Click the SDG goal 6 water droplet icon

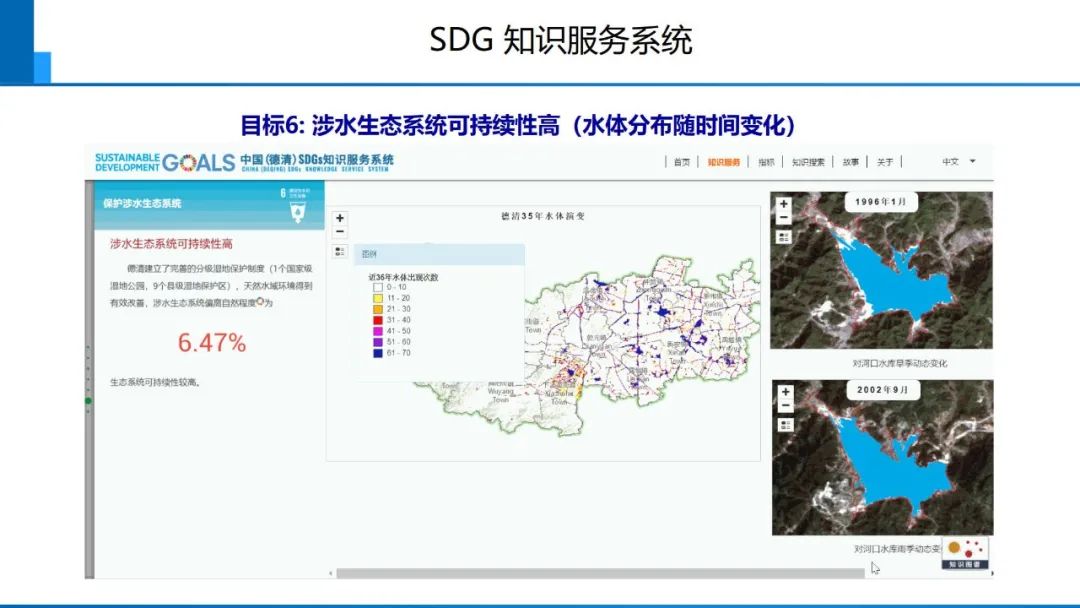(x=295, y=212)
